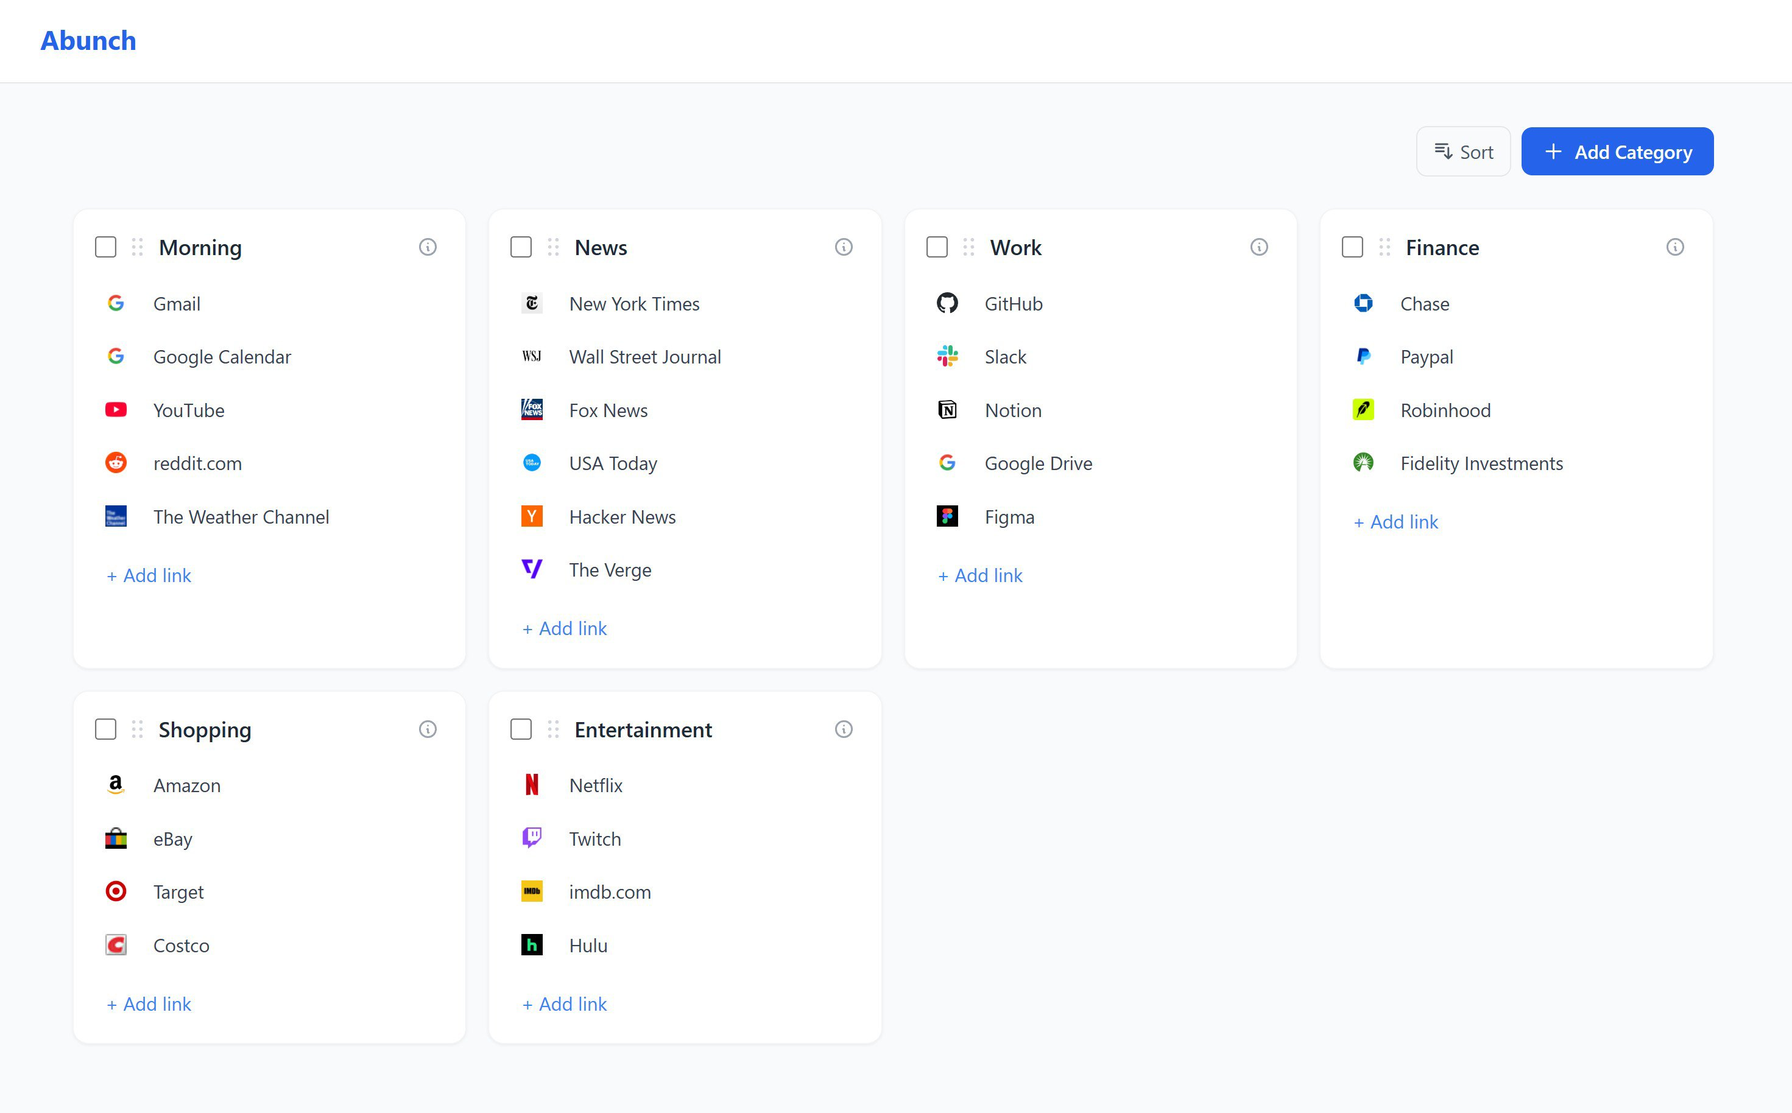Image resolution: width=1792 pixels, height=1113 pixels.
Task: Click the Paypal icon
Action: (x=1363, y=356)
